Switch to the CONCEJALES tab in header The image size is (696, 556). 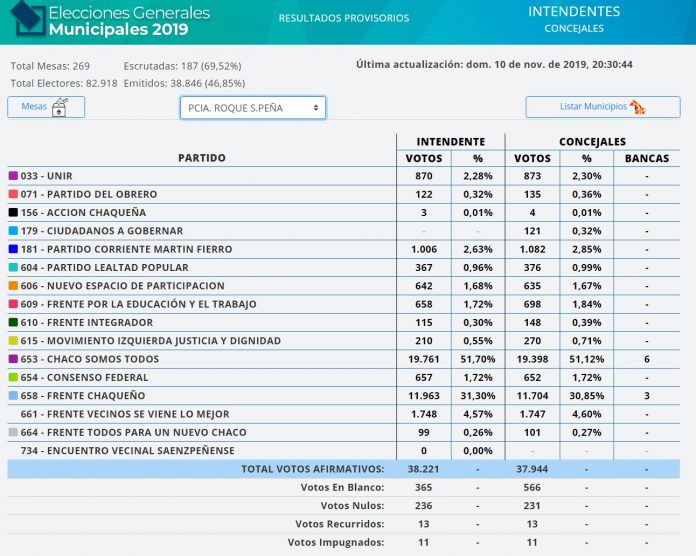coord(574,28)
